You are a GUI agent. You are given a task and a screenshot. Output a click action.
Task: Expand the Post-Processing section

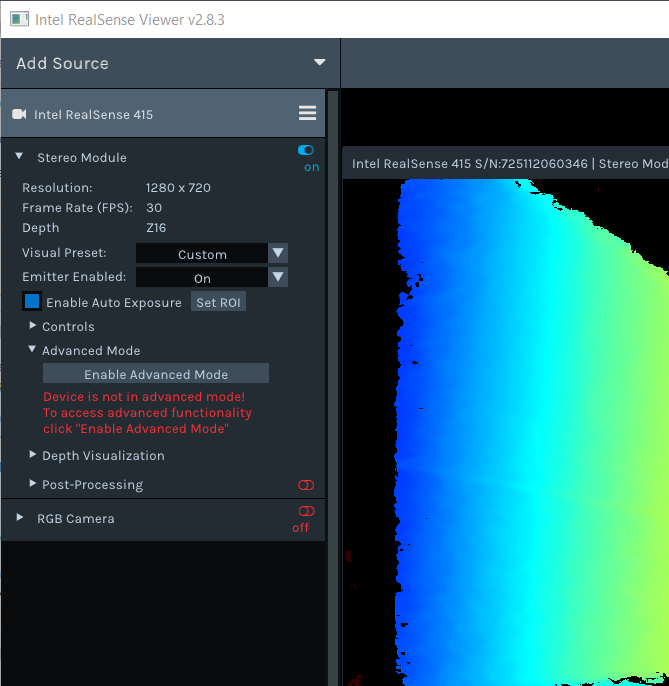[x=32, y=483]
